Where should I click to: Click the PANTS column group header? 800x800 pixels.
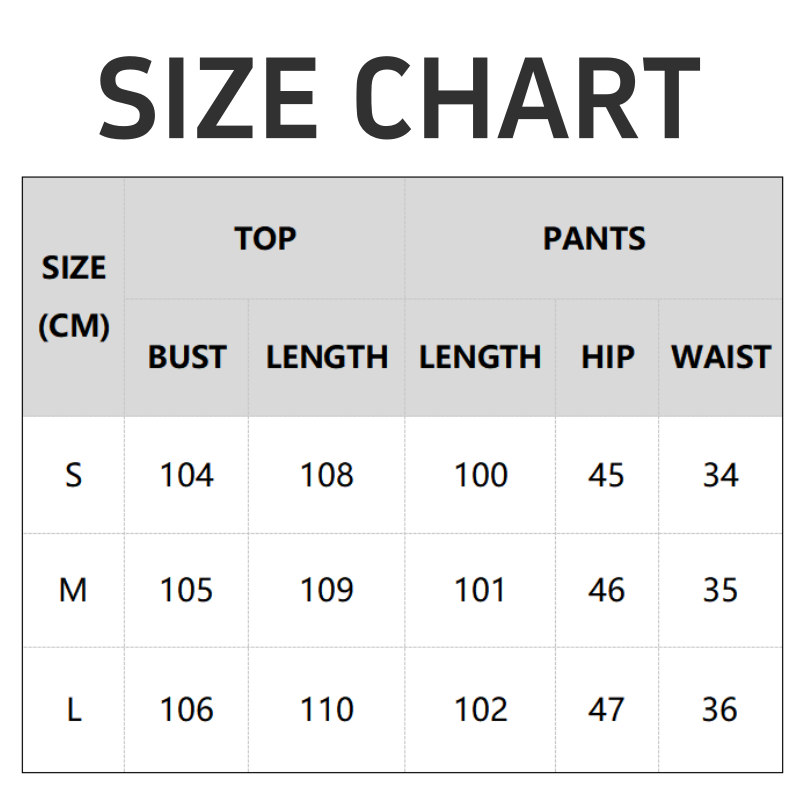594,239
